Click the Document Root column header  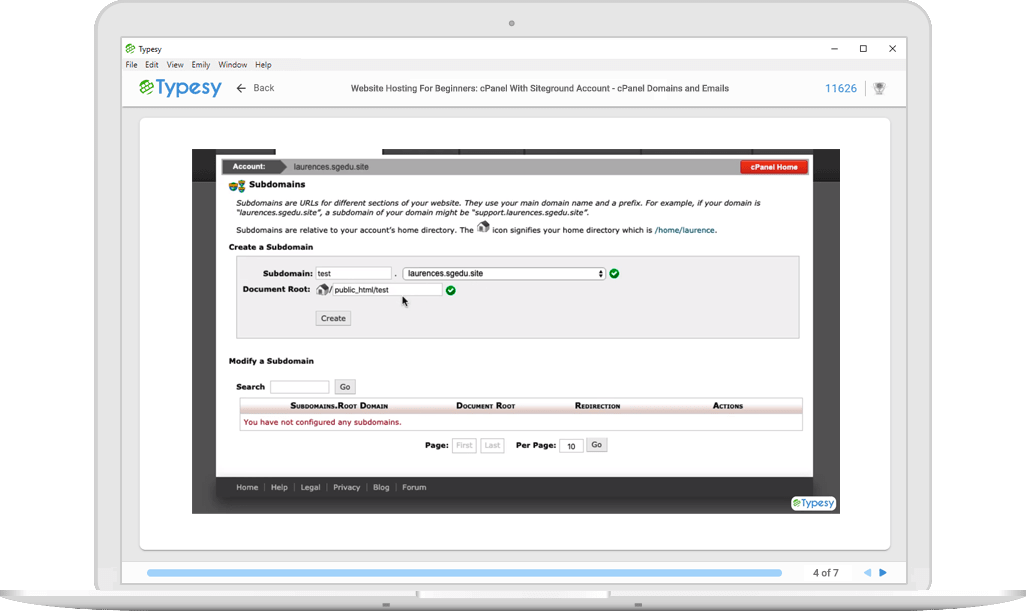(x=486, y=406)
